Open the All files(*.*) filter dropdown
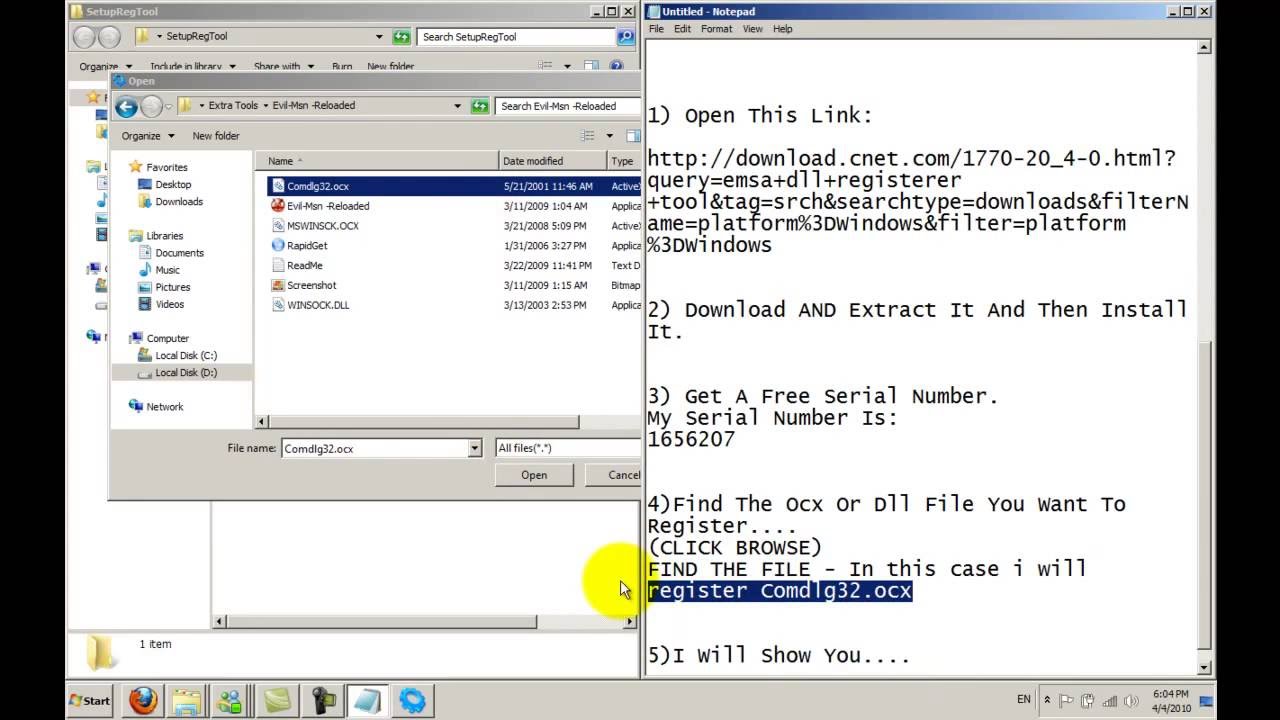This screenshot has height=720, width=1280. [x=568, y=449]
